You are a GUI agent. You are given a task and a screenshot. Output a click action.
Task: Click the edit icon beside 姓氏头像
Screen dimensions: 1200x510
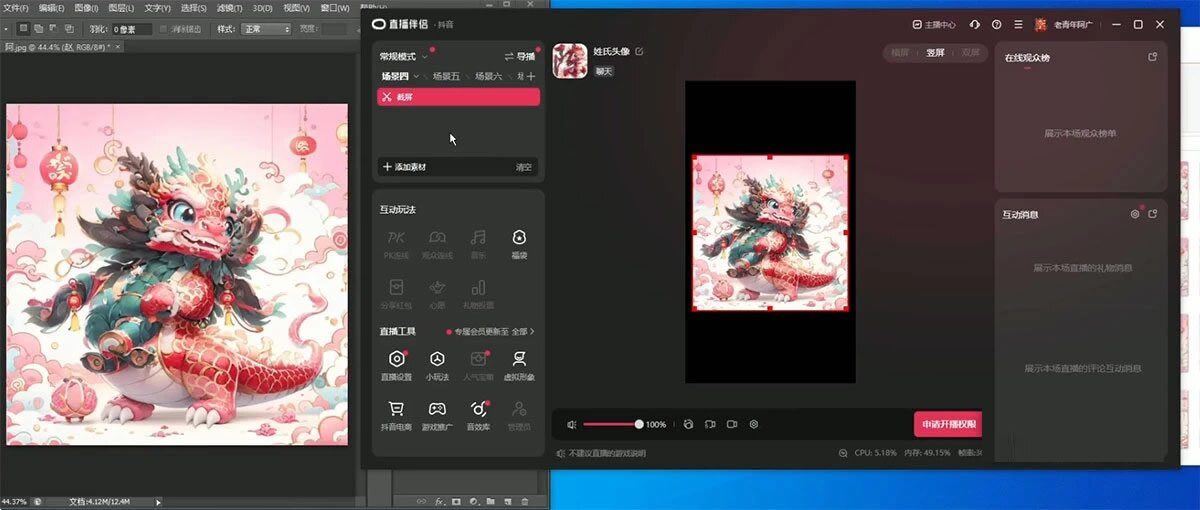pyautogui.click(x=639, y=51)
